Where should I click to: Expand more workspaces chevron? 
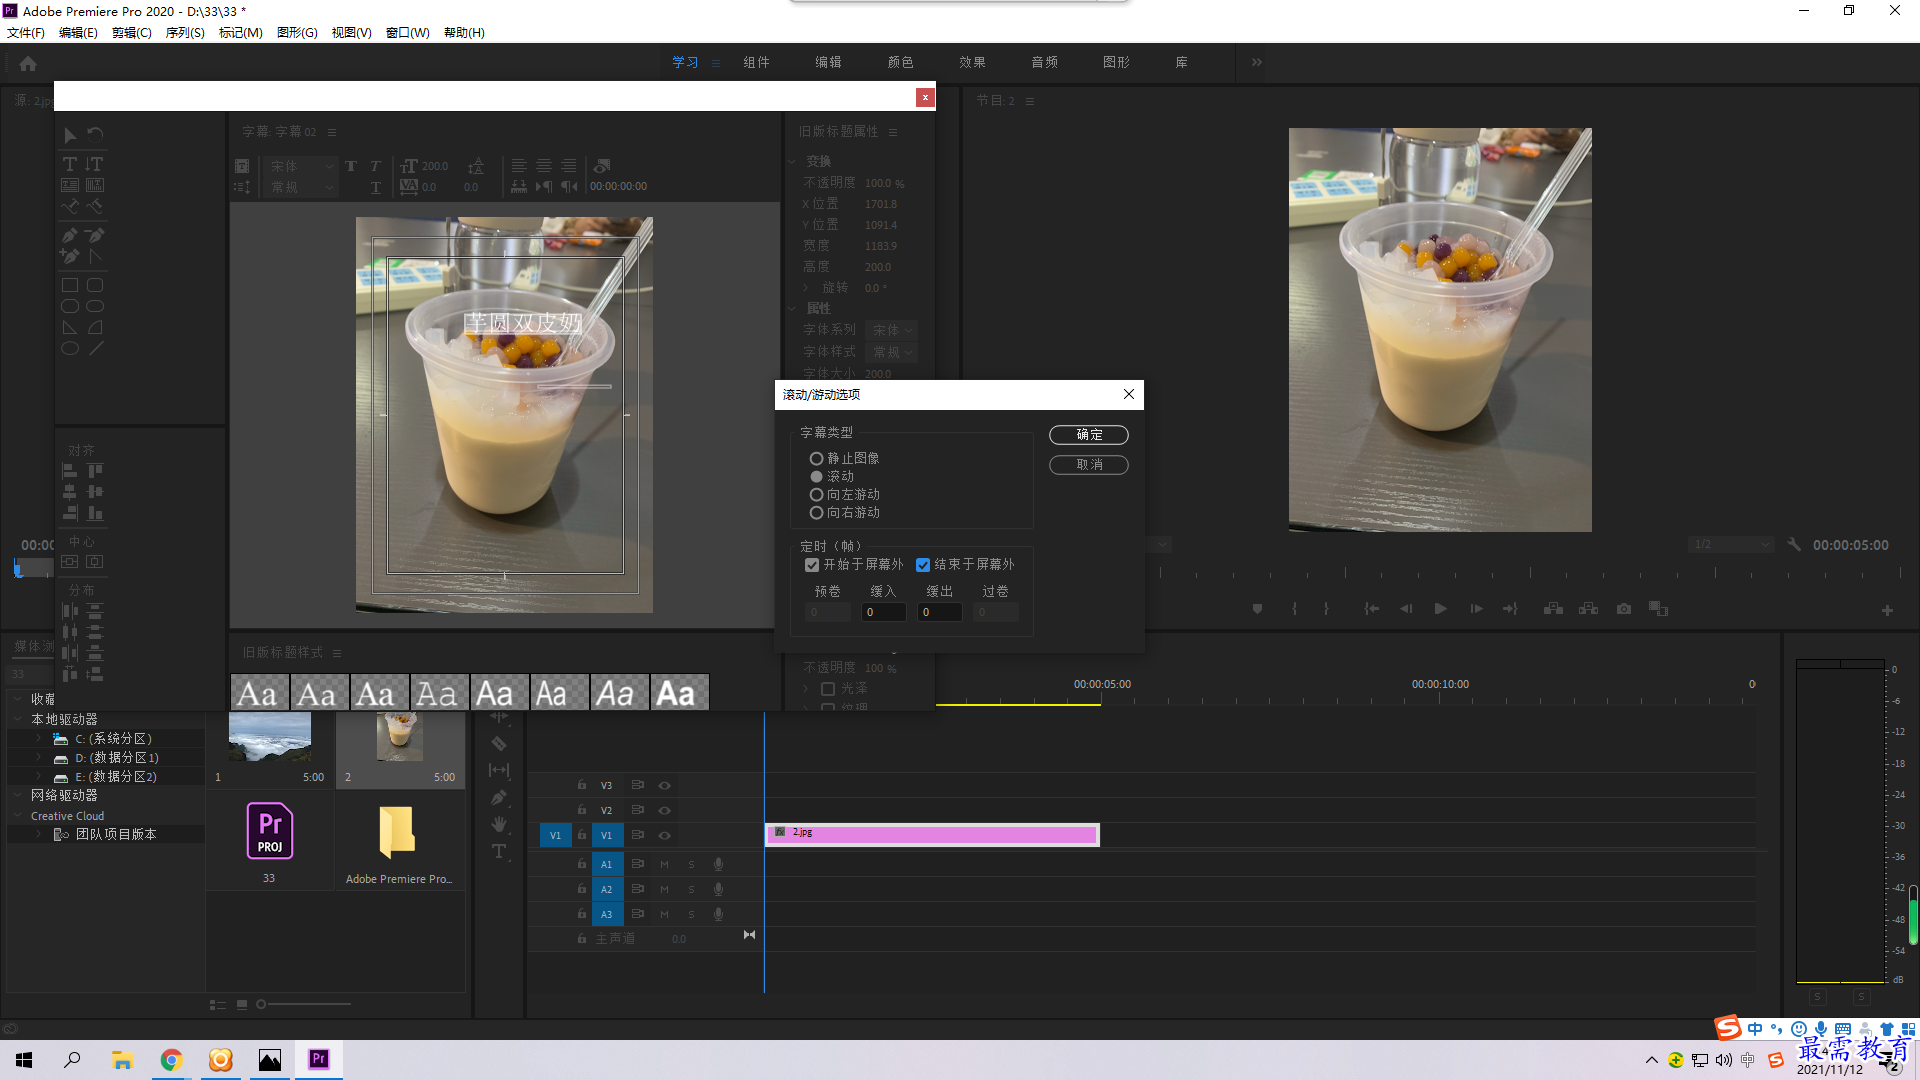[1256, 62]
